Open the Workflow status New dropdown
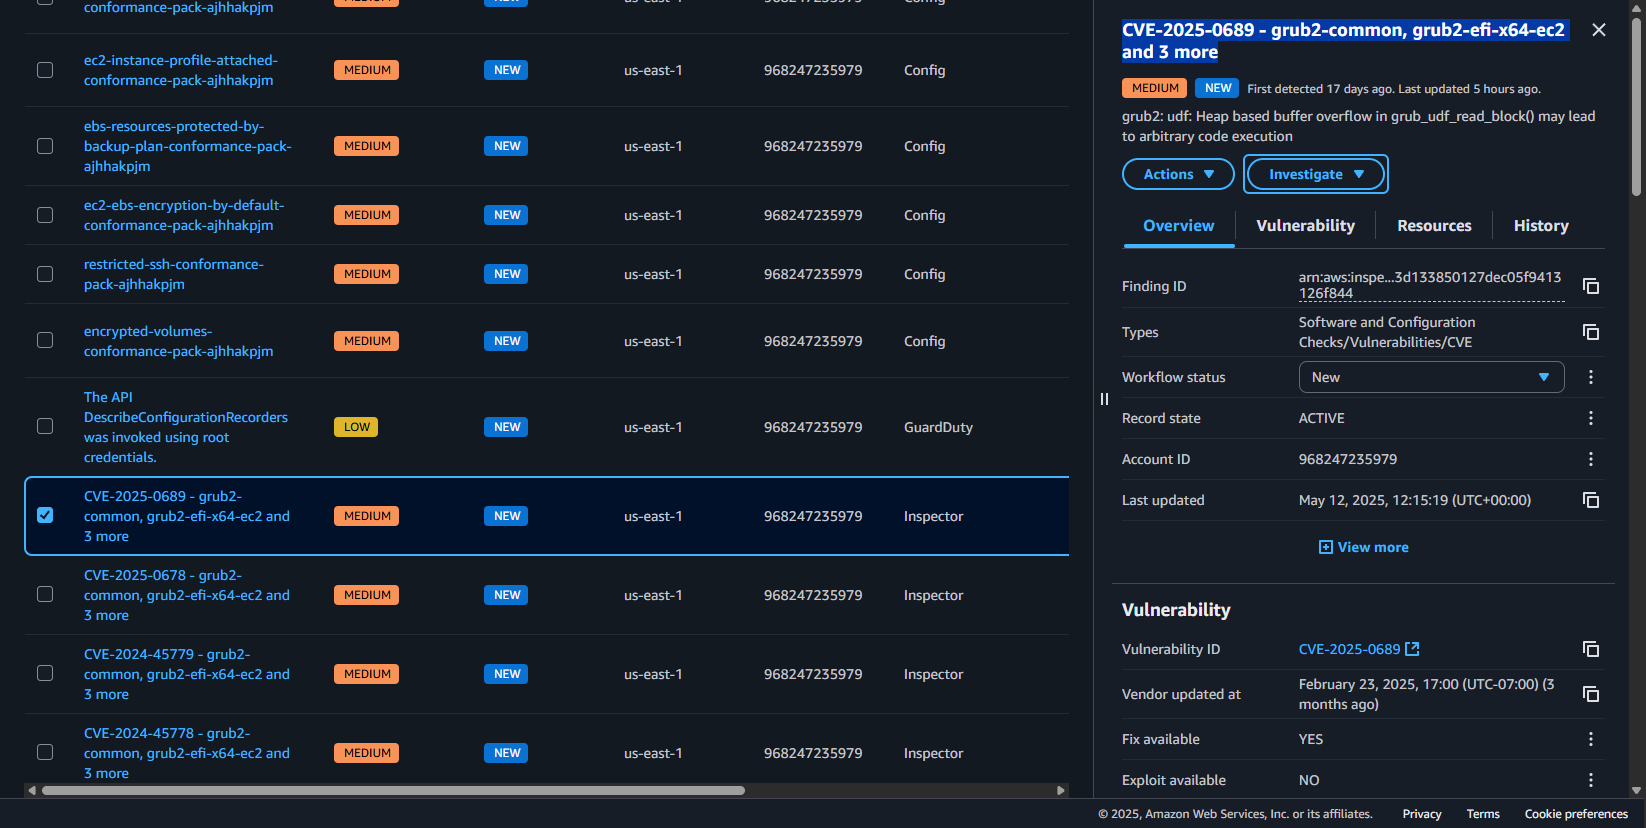The width and height of the screenshot is (1646, 828). tap(1430, 377)
